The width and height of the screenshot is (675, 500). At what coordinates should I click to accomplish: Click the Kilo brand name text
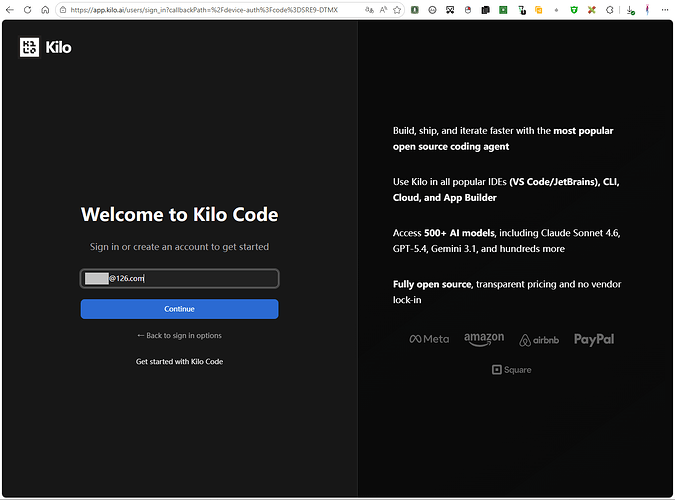[x=59, y=47]
